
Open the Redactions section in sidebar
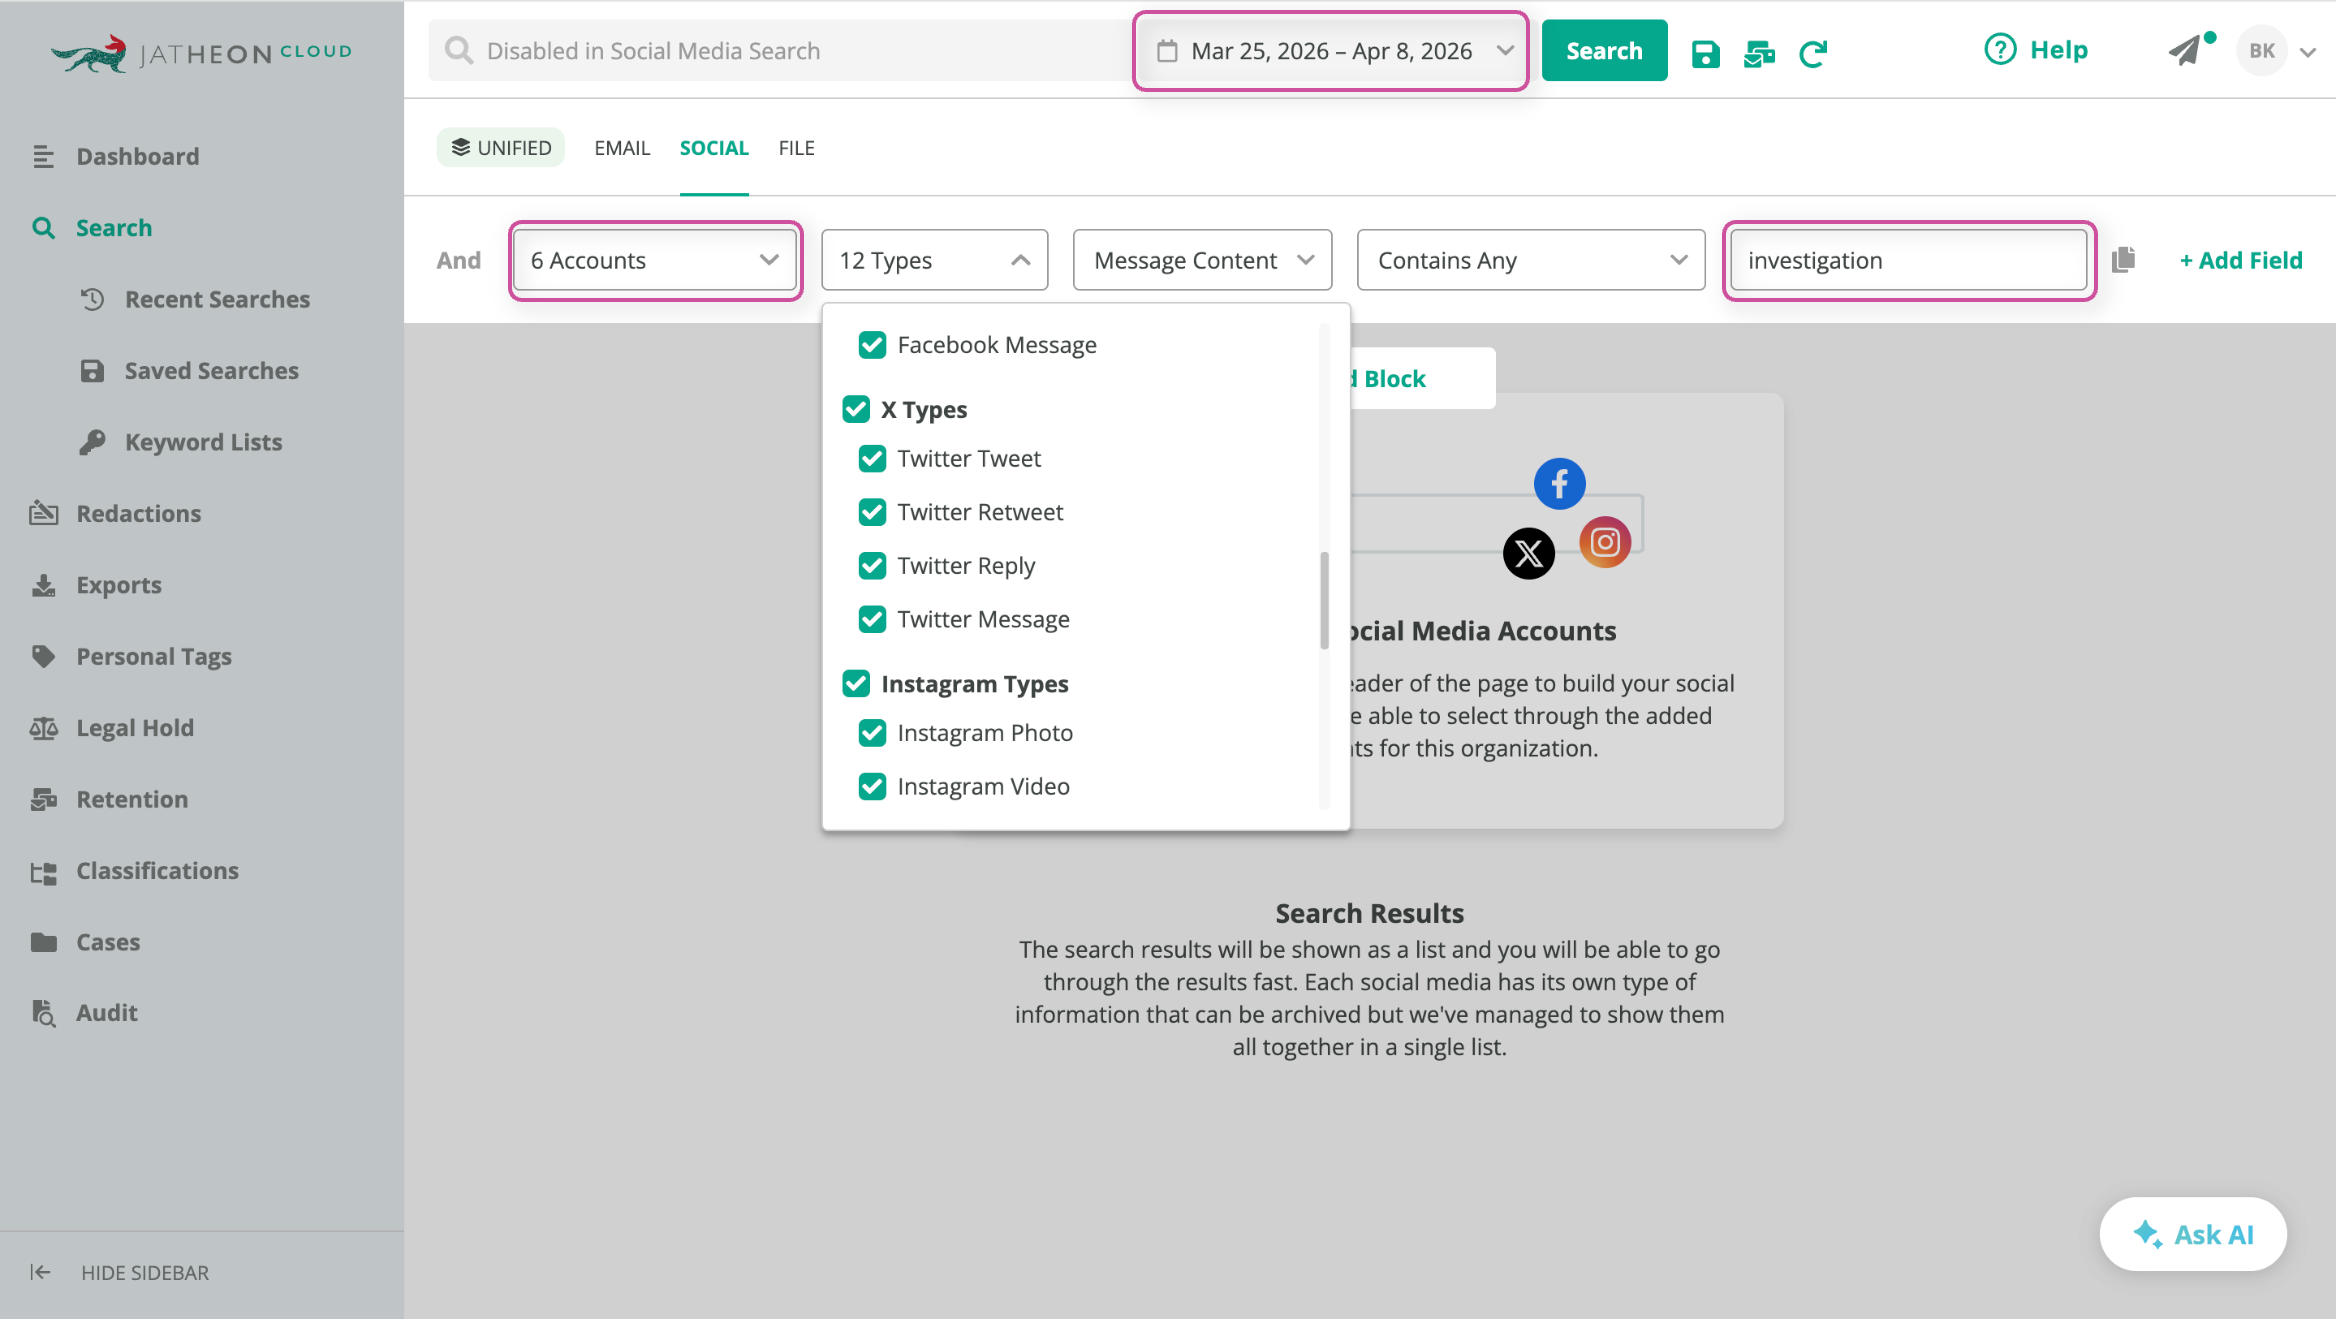click(x=139, y=513)
